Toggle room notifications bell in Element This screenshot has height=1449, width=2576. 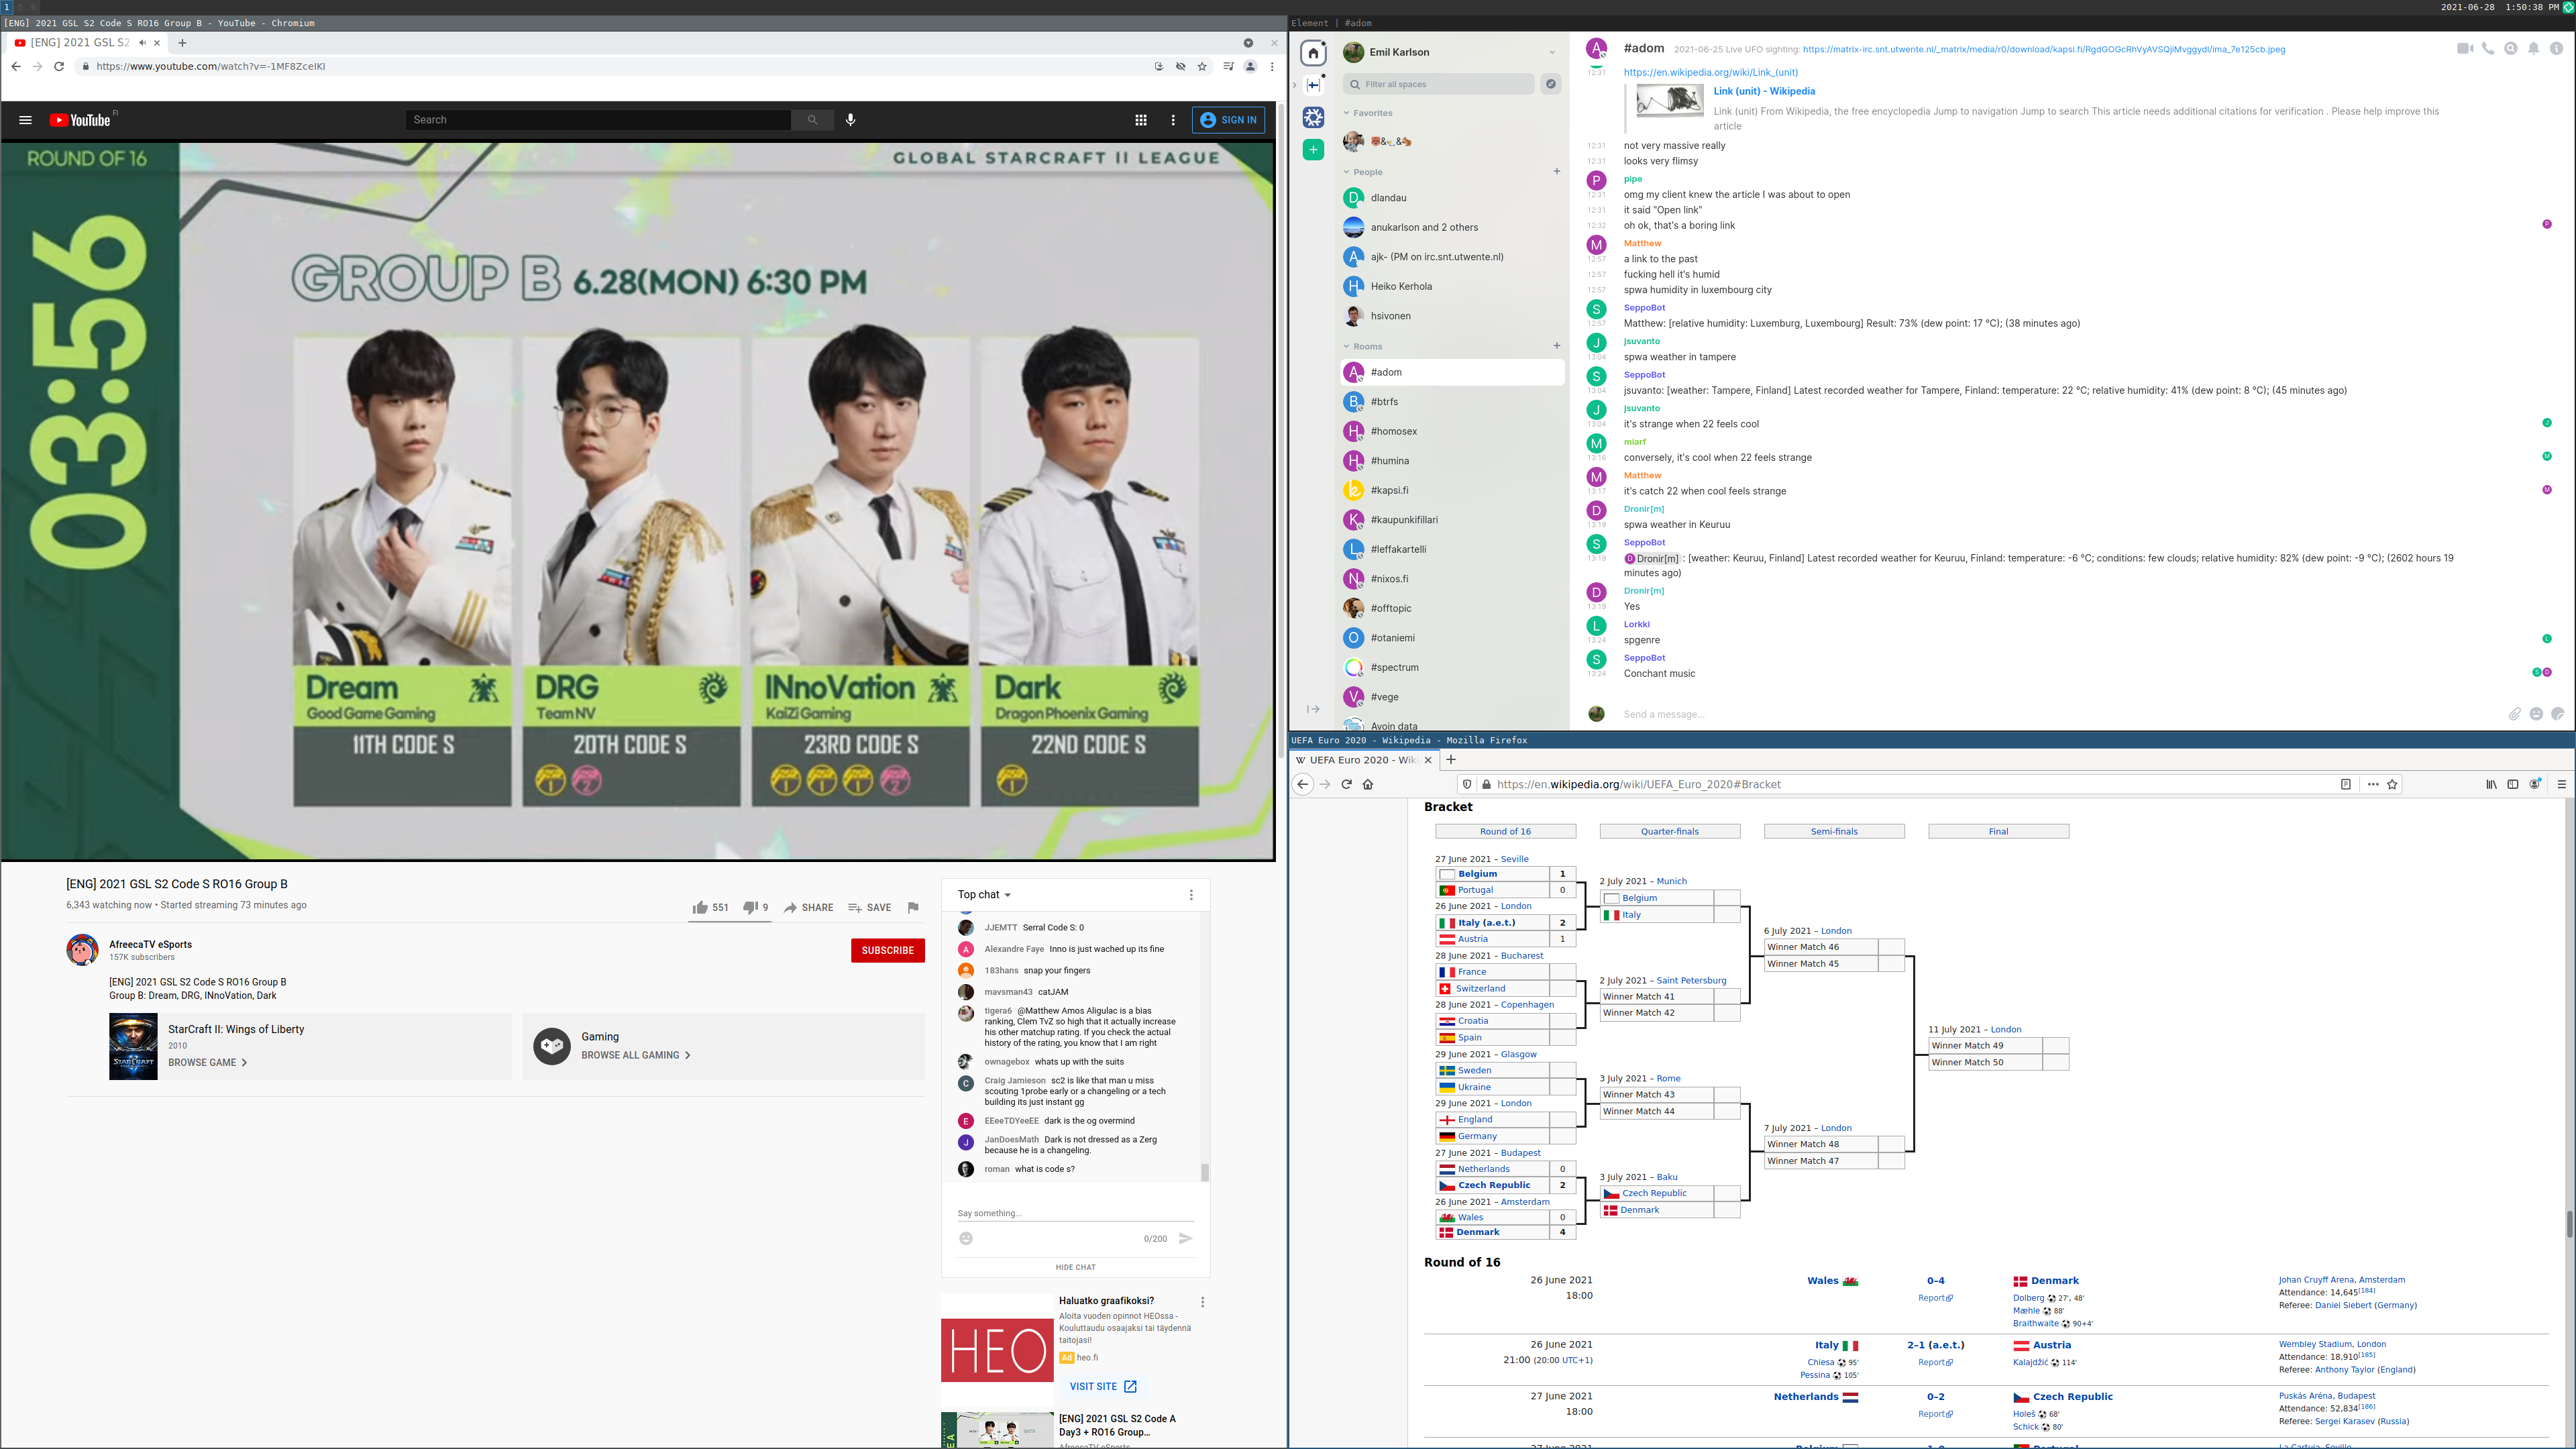pyautogui.click(x=2533, y=48)
